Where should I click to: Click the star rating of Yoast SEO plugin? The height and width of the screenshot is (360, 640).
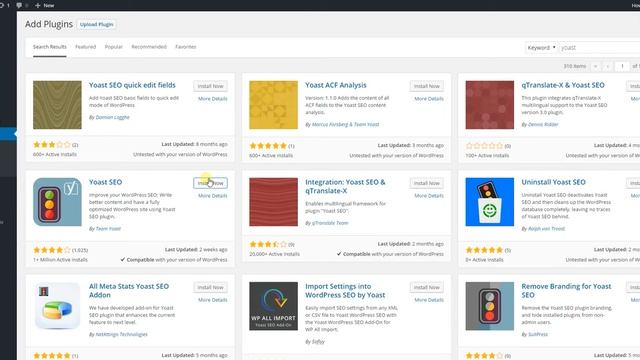(x=52, y=250)
